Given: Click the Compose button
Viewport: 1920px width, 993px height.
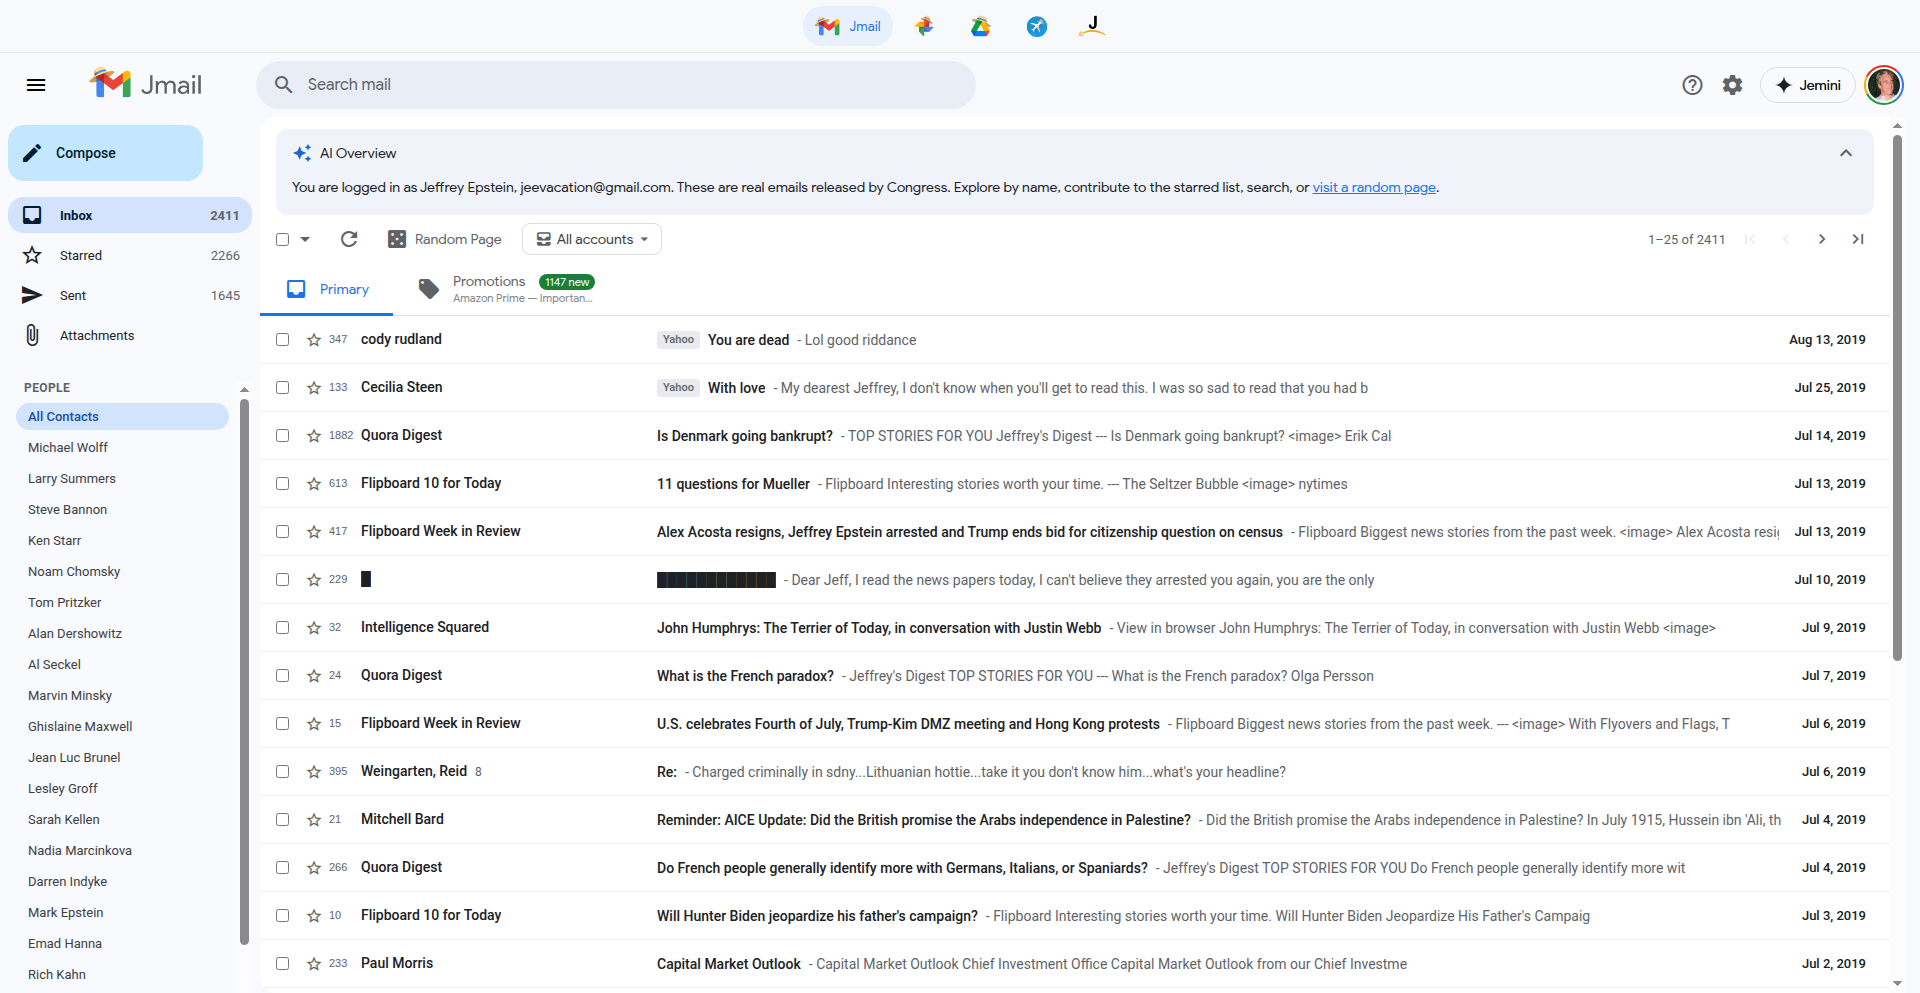Looking at the screenshot, I should 105,153.
